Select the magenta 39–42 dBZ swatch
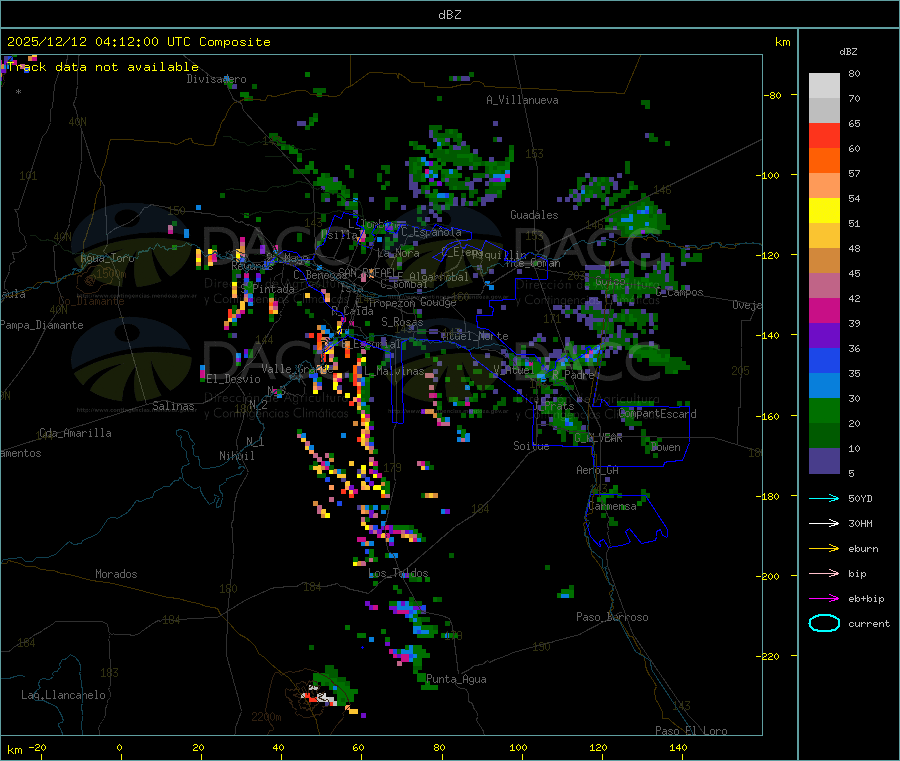900x761 pixels. coord(824,310)
